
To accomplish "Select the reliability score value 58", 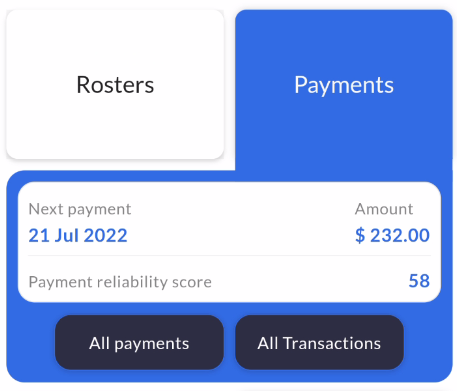I will click(x=419, y=281).
